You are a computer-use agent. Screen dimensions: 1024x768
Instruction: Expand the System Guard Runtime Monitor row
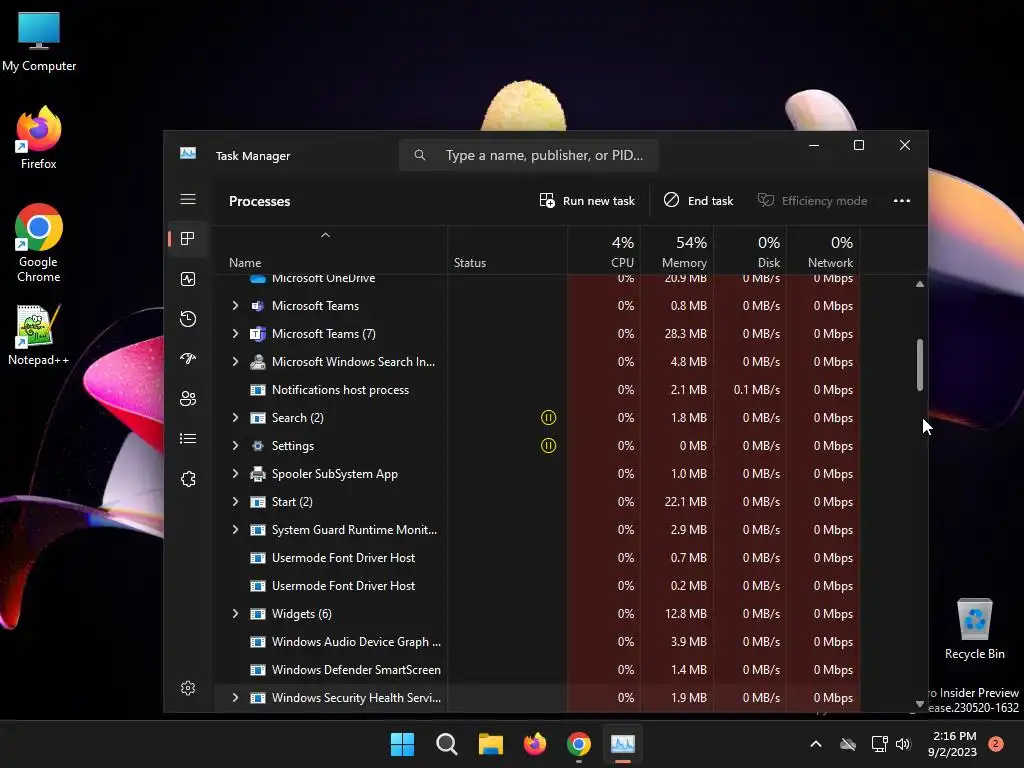coord(235,530)
